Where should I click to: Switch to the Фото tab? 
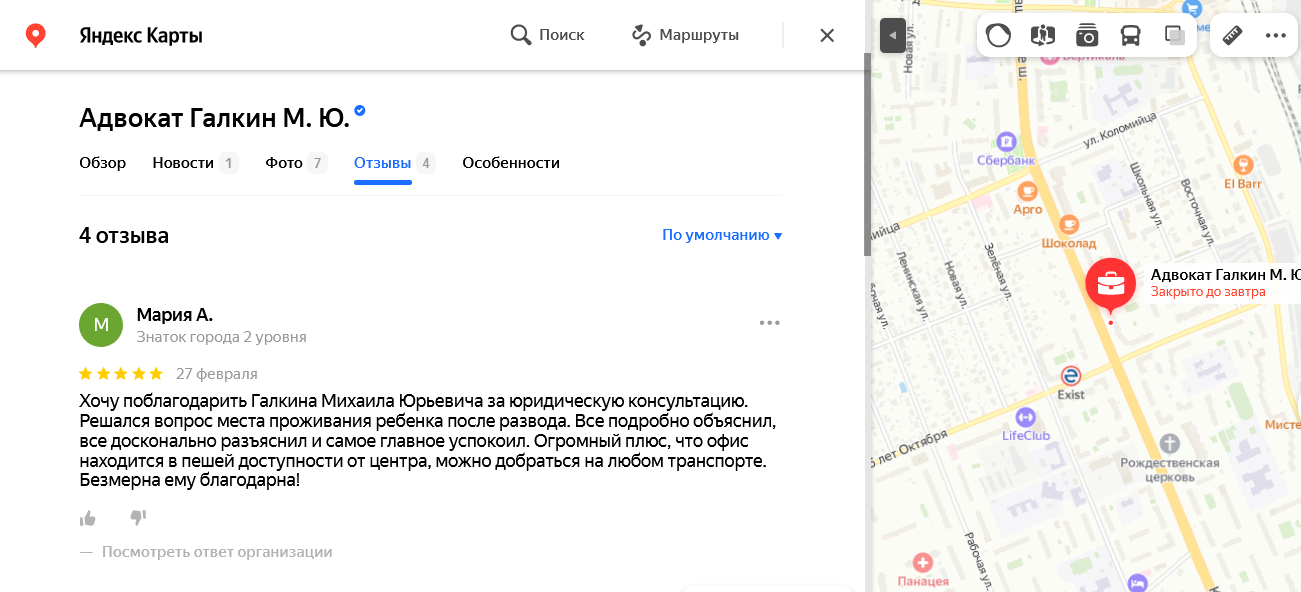tap(284, 163)
